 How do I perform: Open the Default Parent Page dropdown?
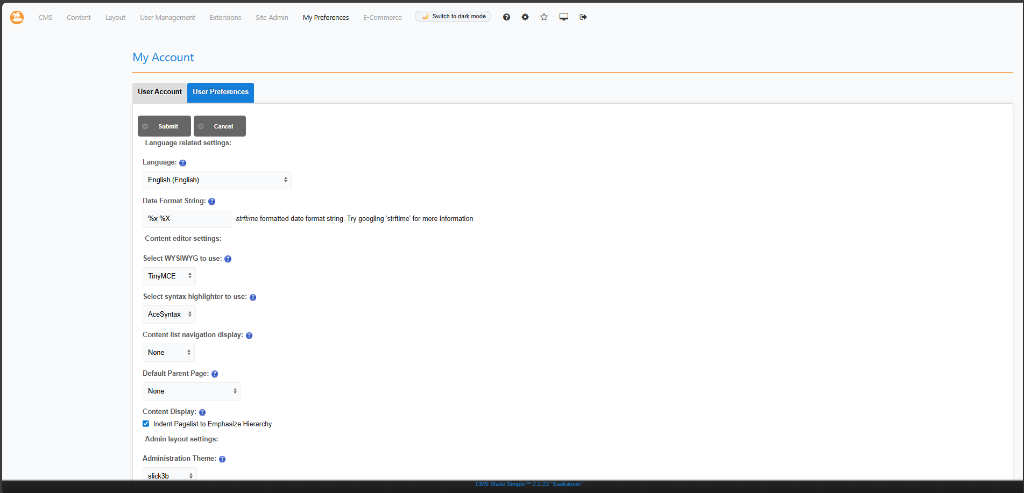click(192, 391)
